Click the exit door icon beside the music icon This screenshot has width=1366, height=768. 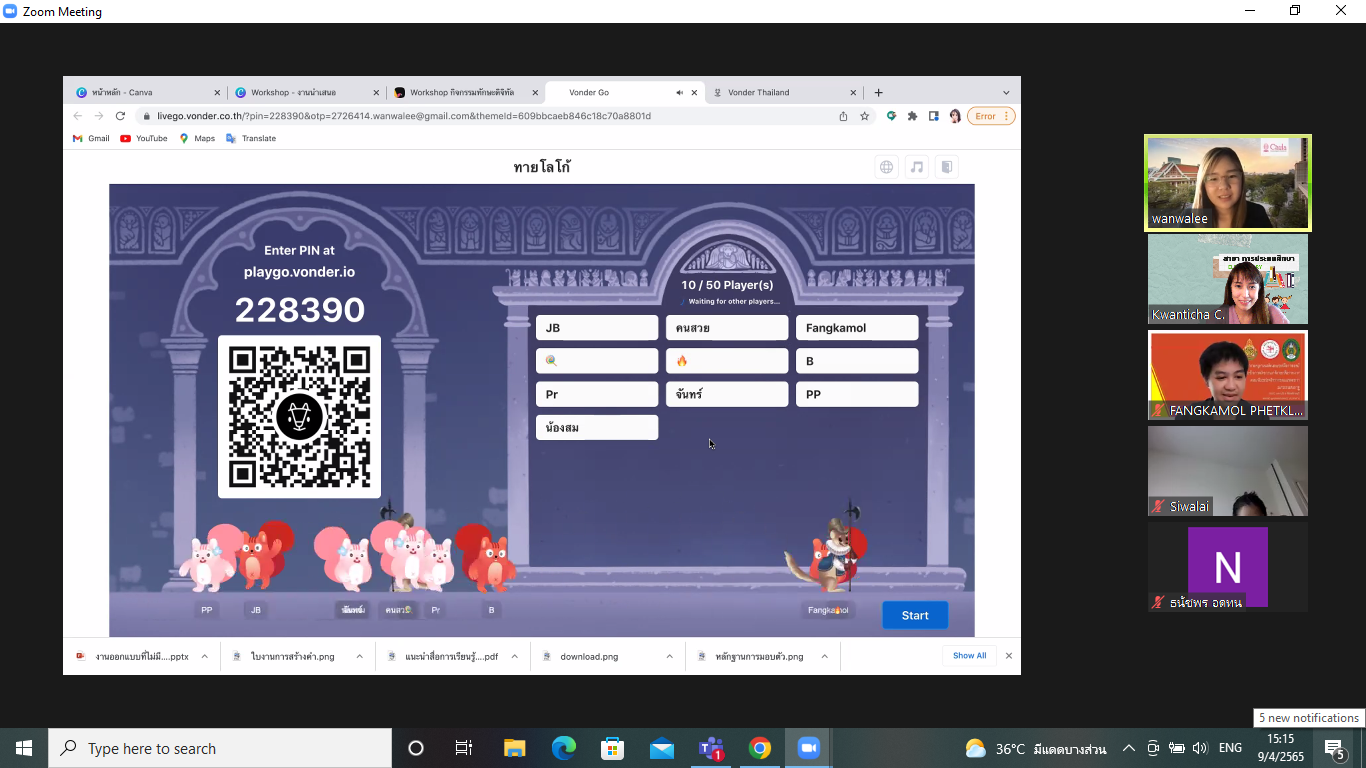click(x=946, y=167)
